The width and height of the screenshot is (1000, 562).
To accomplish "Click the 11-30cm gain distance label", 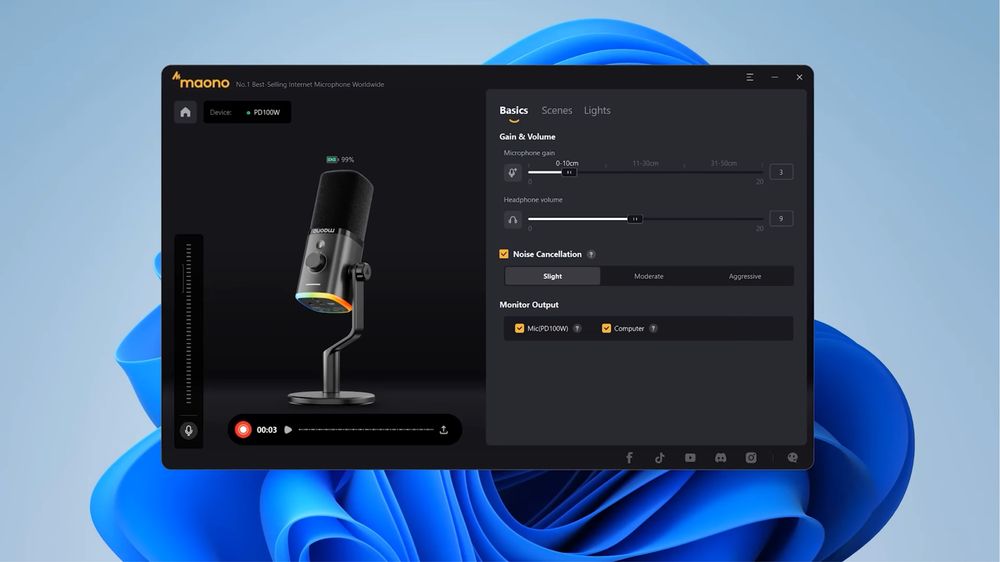I will coord(645,163).
